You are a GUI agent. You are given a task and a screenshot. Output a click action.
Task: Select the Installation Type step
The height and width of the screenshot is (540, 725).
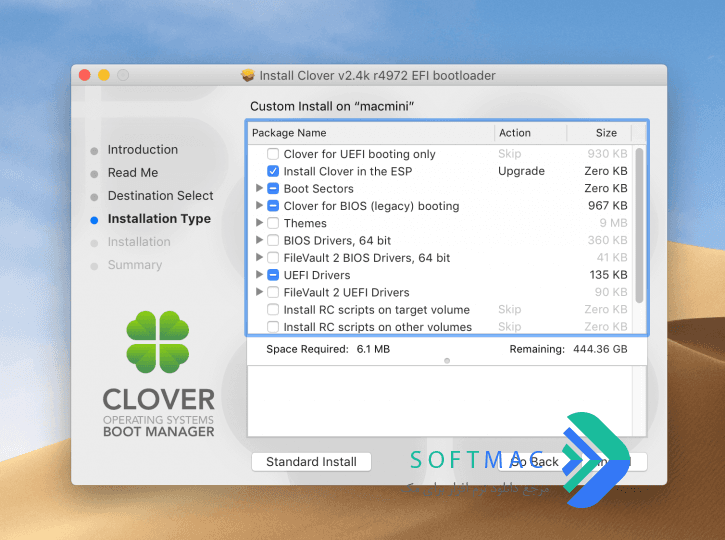point(159,219)
